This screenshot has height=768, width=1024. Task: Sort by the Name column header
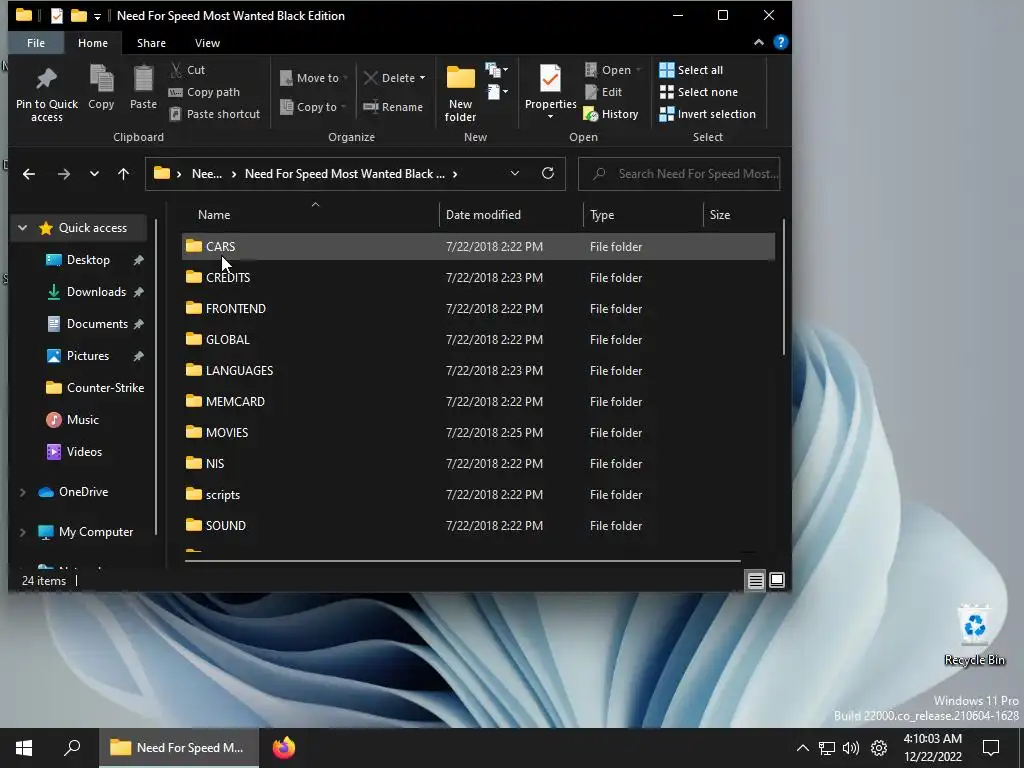[x=311, y=215]
